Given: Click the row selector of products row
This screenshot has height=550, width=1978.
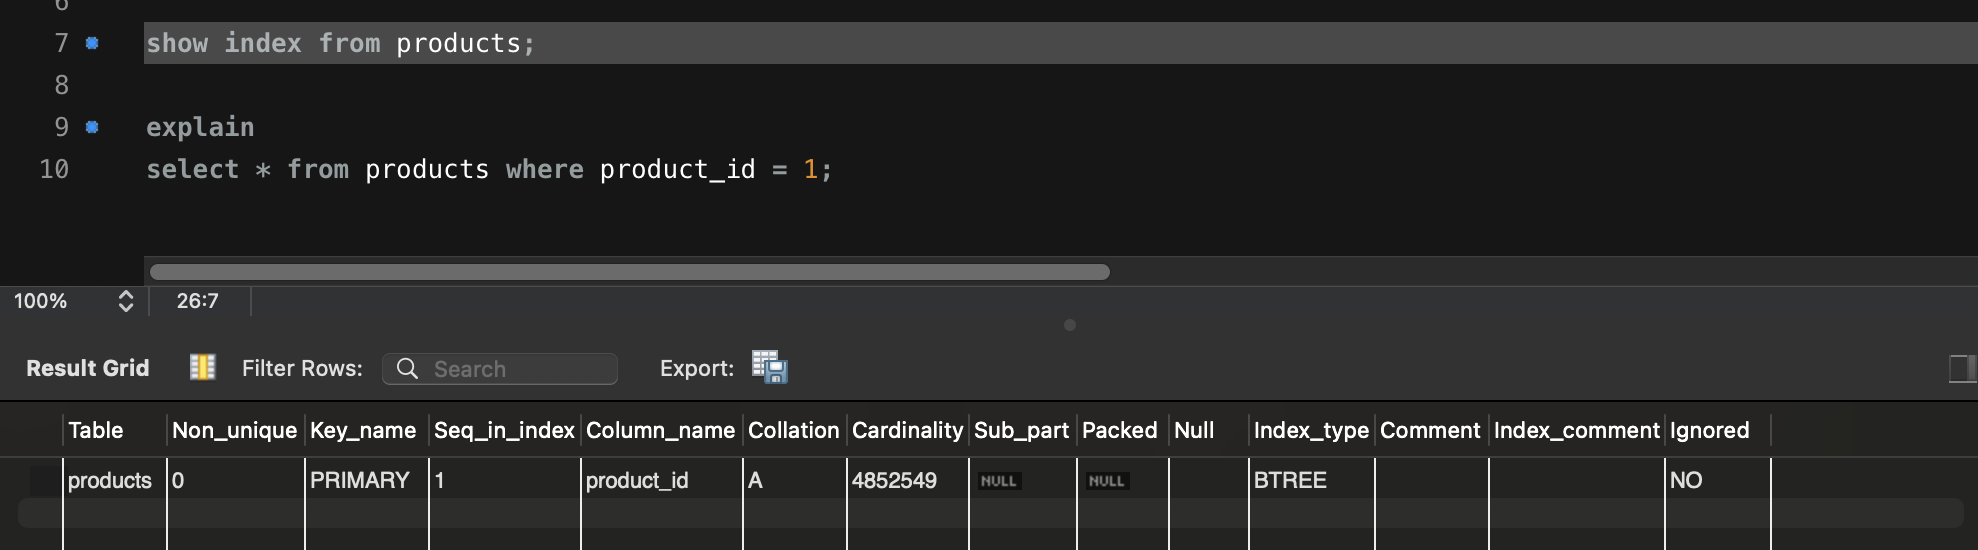Looking at the screenshot, I should click(x=44, y=480).
